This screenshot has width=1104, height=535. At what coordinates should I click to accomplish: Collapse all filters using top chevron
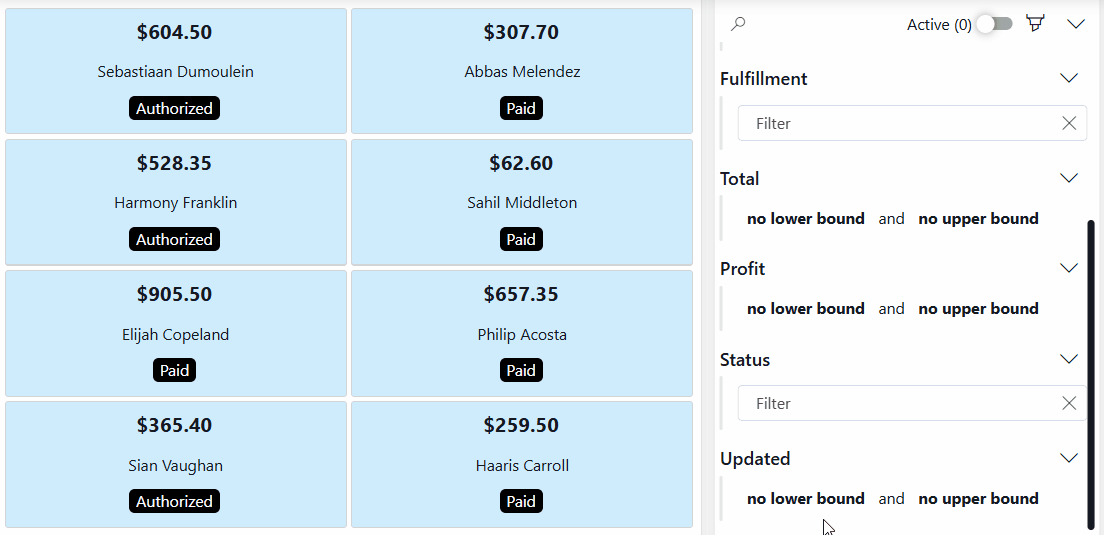click(1076, 24)
